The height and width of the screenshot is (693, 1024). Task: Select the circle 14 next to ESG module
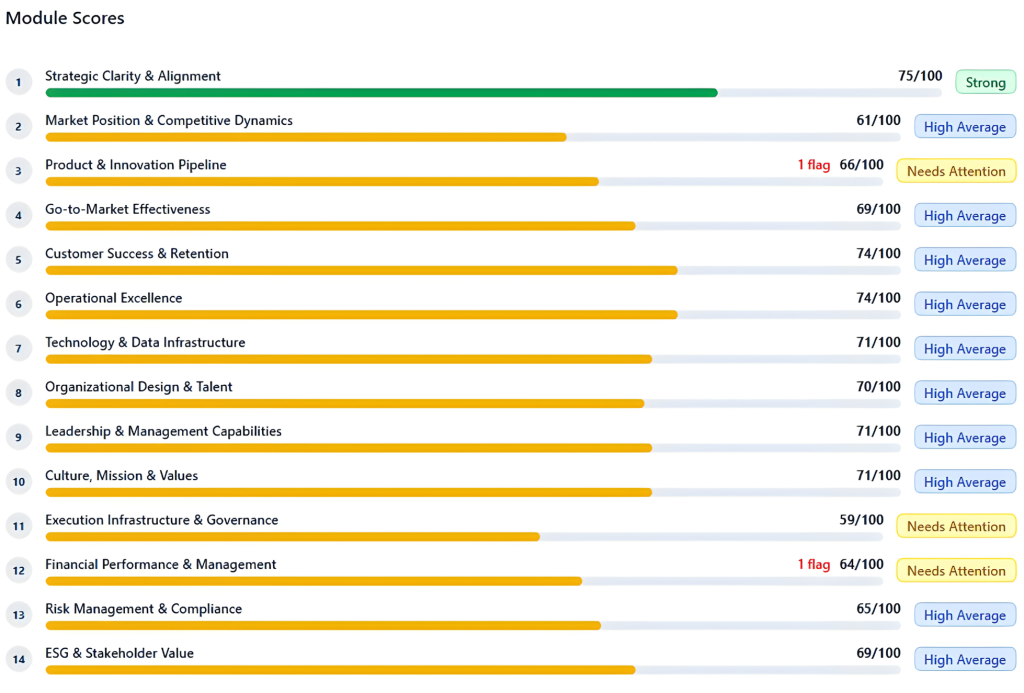pos(19,658)
